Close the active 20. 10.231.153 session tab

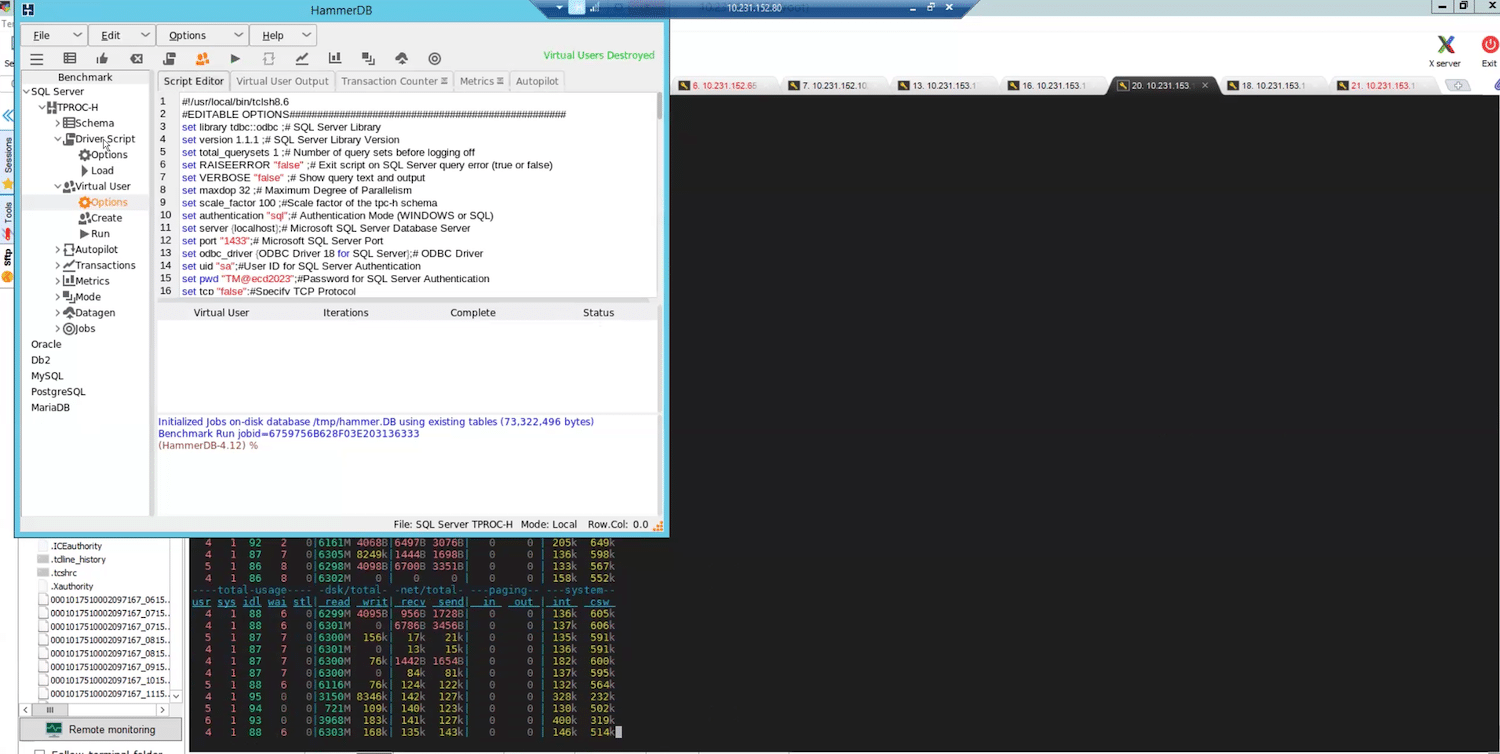tap(1205, 86)
